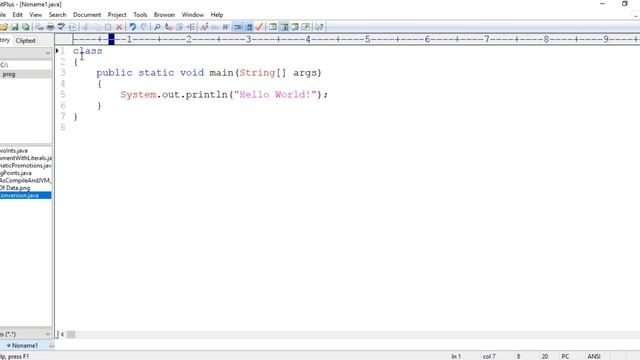Open the Browser menu
Viewport: 640px width, 360px height.
[164, 15]
